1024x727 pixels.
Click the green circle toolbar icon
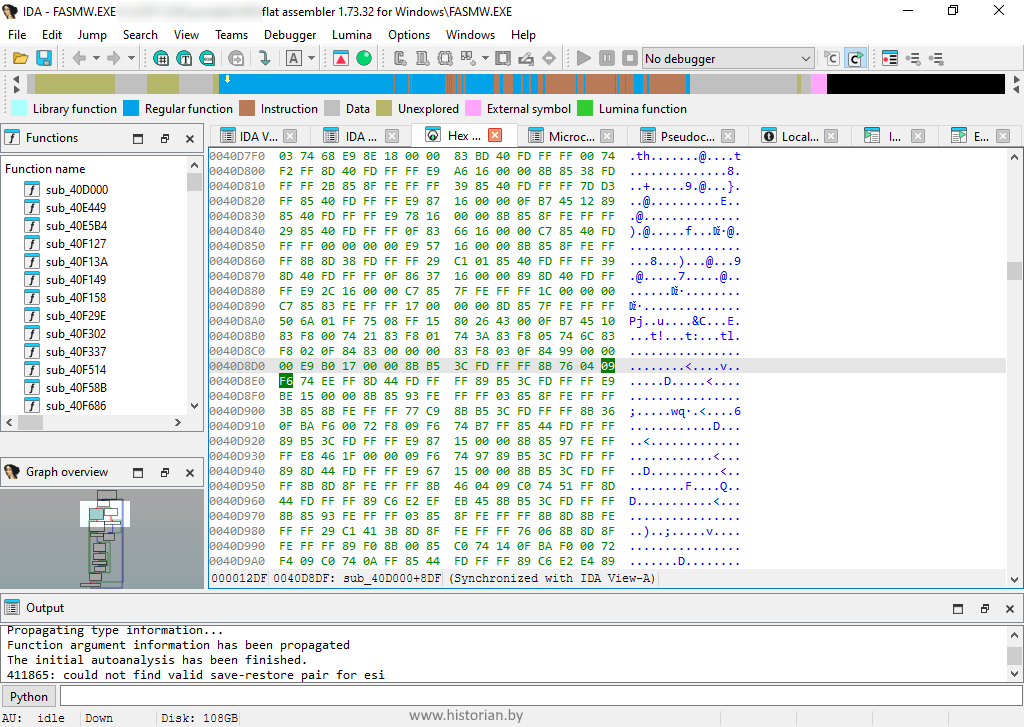[x=364, y=59]
